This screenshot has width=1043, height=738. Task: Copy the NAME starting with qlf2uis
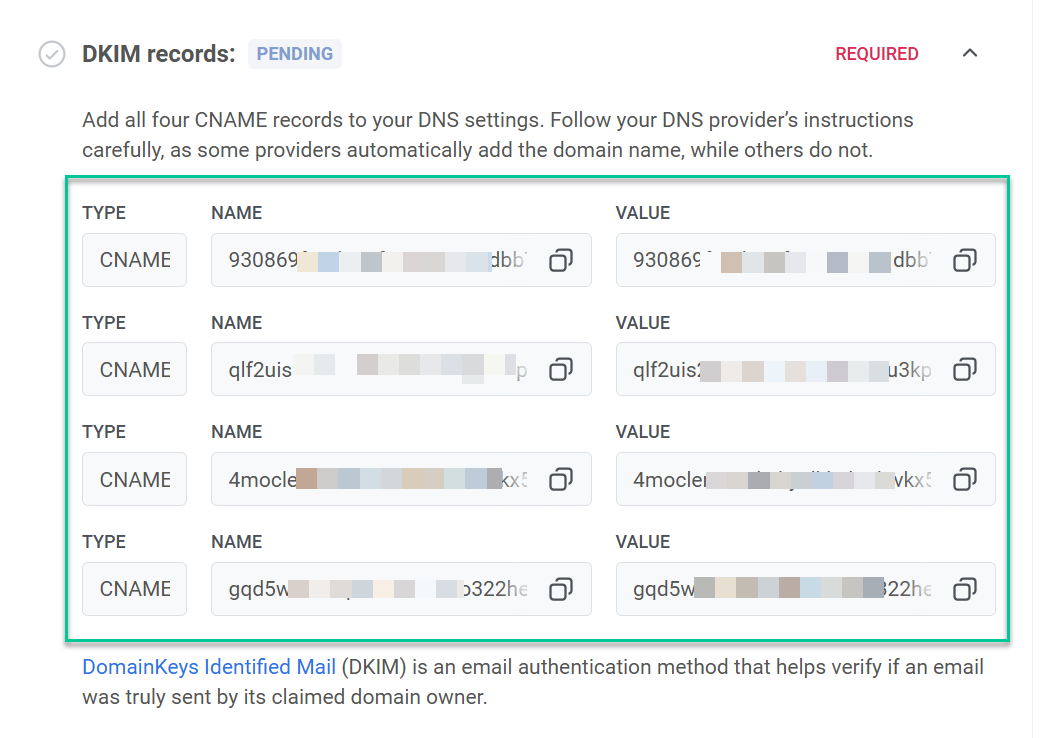pyautogui.click(x=561, y=370)
